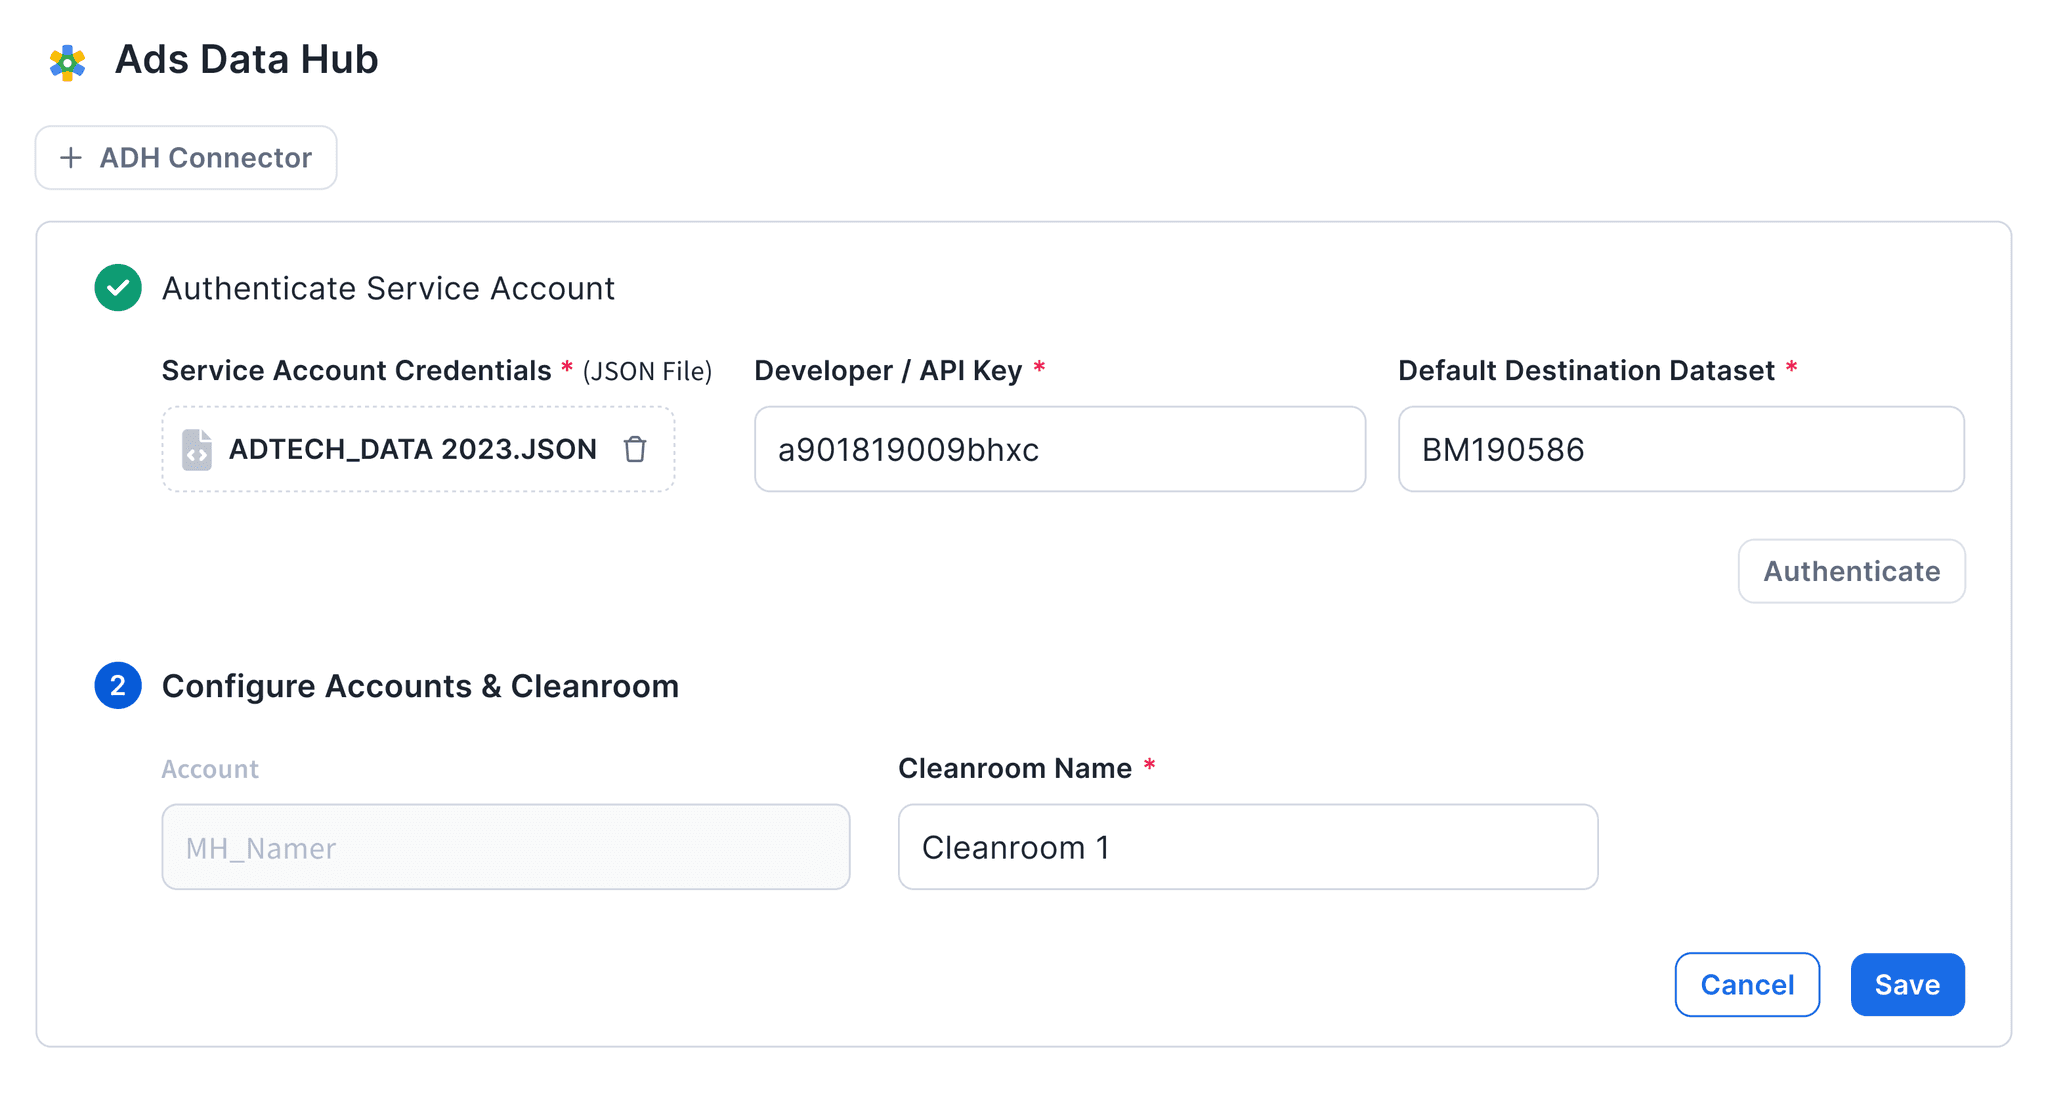2048x1095 pixels.
Task: Delete the uploaded ADTECH_DATA JSON file
Action: coord(635,450)
